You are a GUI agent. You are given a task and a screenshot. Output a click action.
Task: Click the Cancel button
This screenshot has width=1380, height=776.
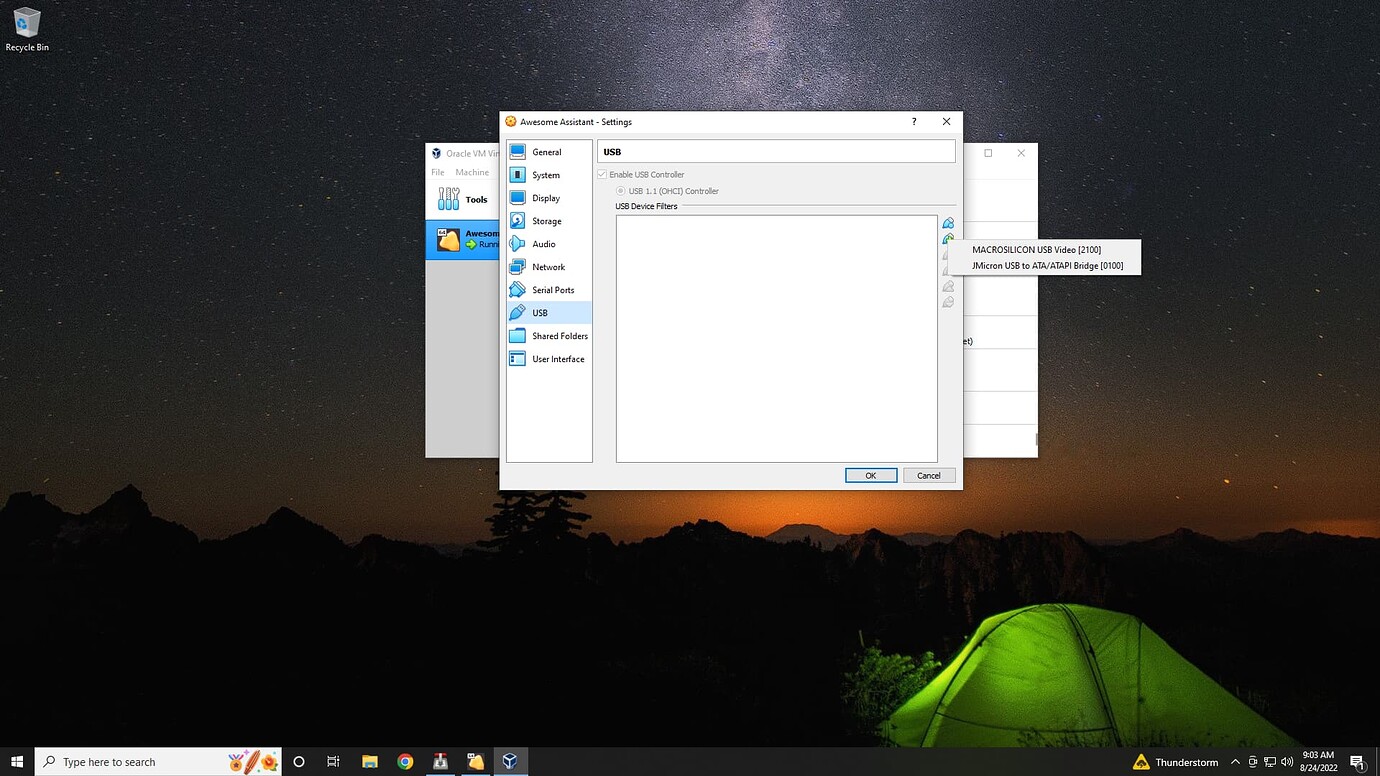click(929, 475)
